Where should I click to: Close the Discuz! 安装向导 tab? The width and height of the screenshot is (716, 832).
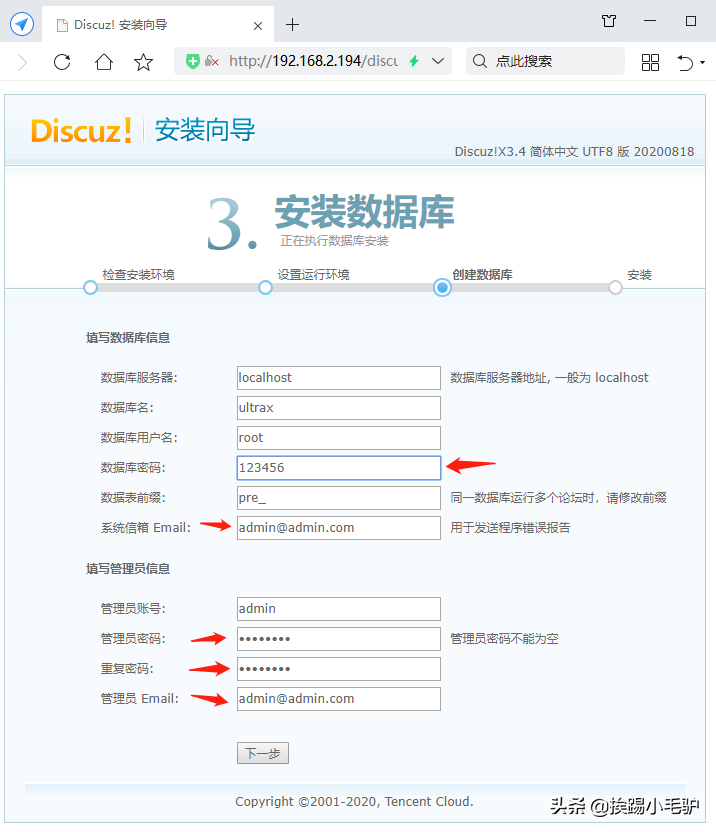point(258,25)
